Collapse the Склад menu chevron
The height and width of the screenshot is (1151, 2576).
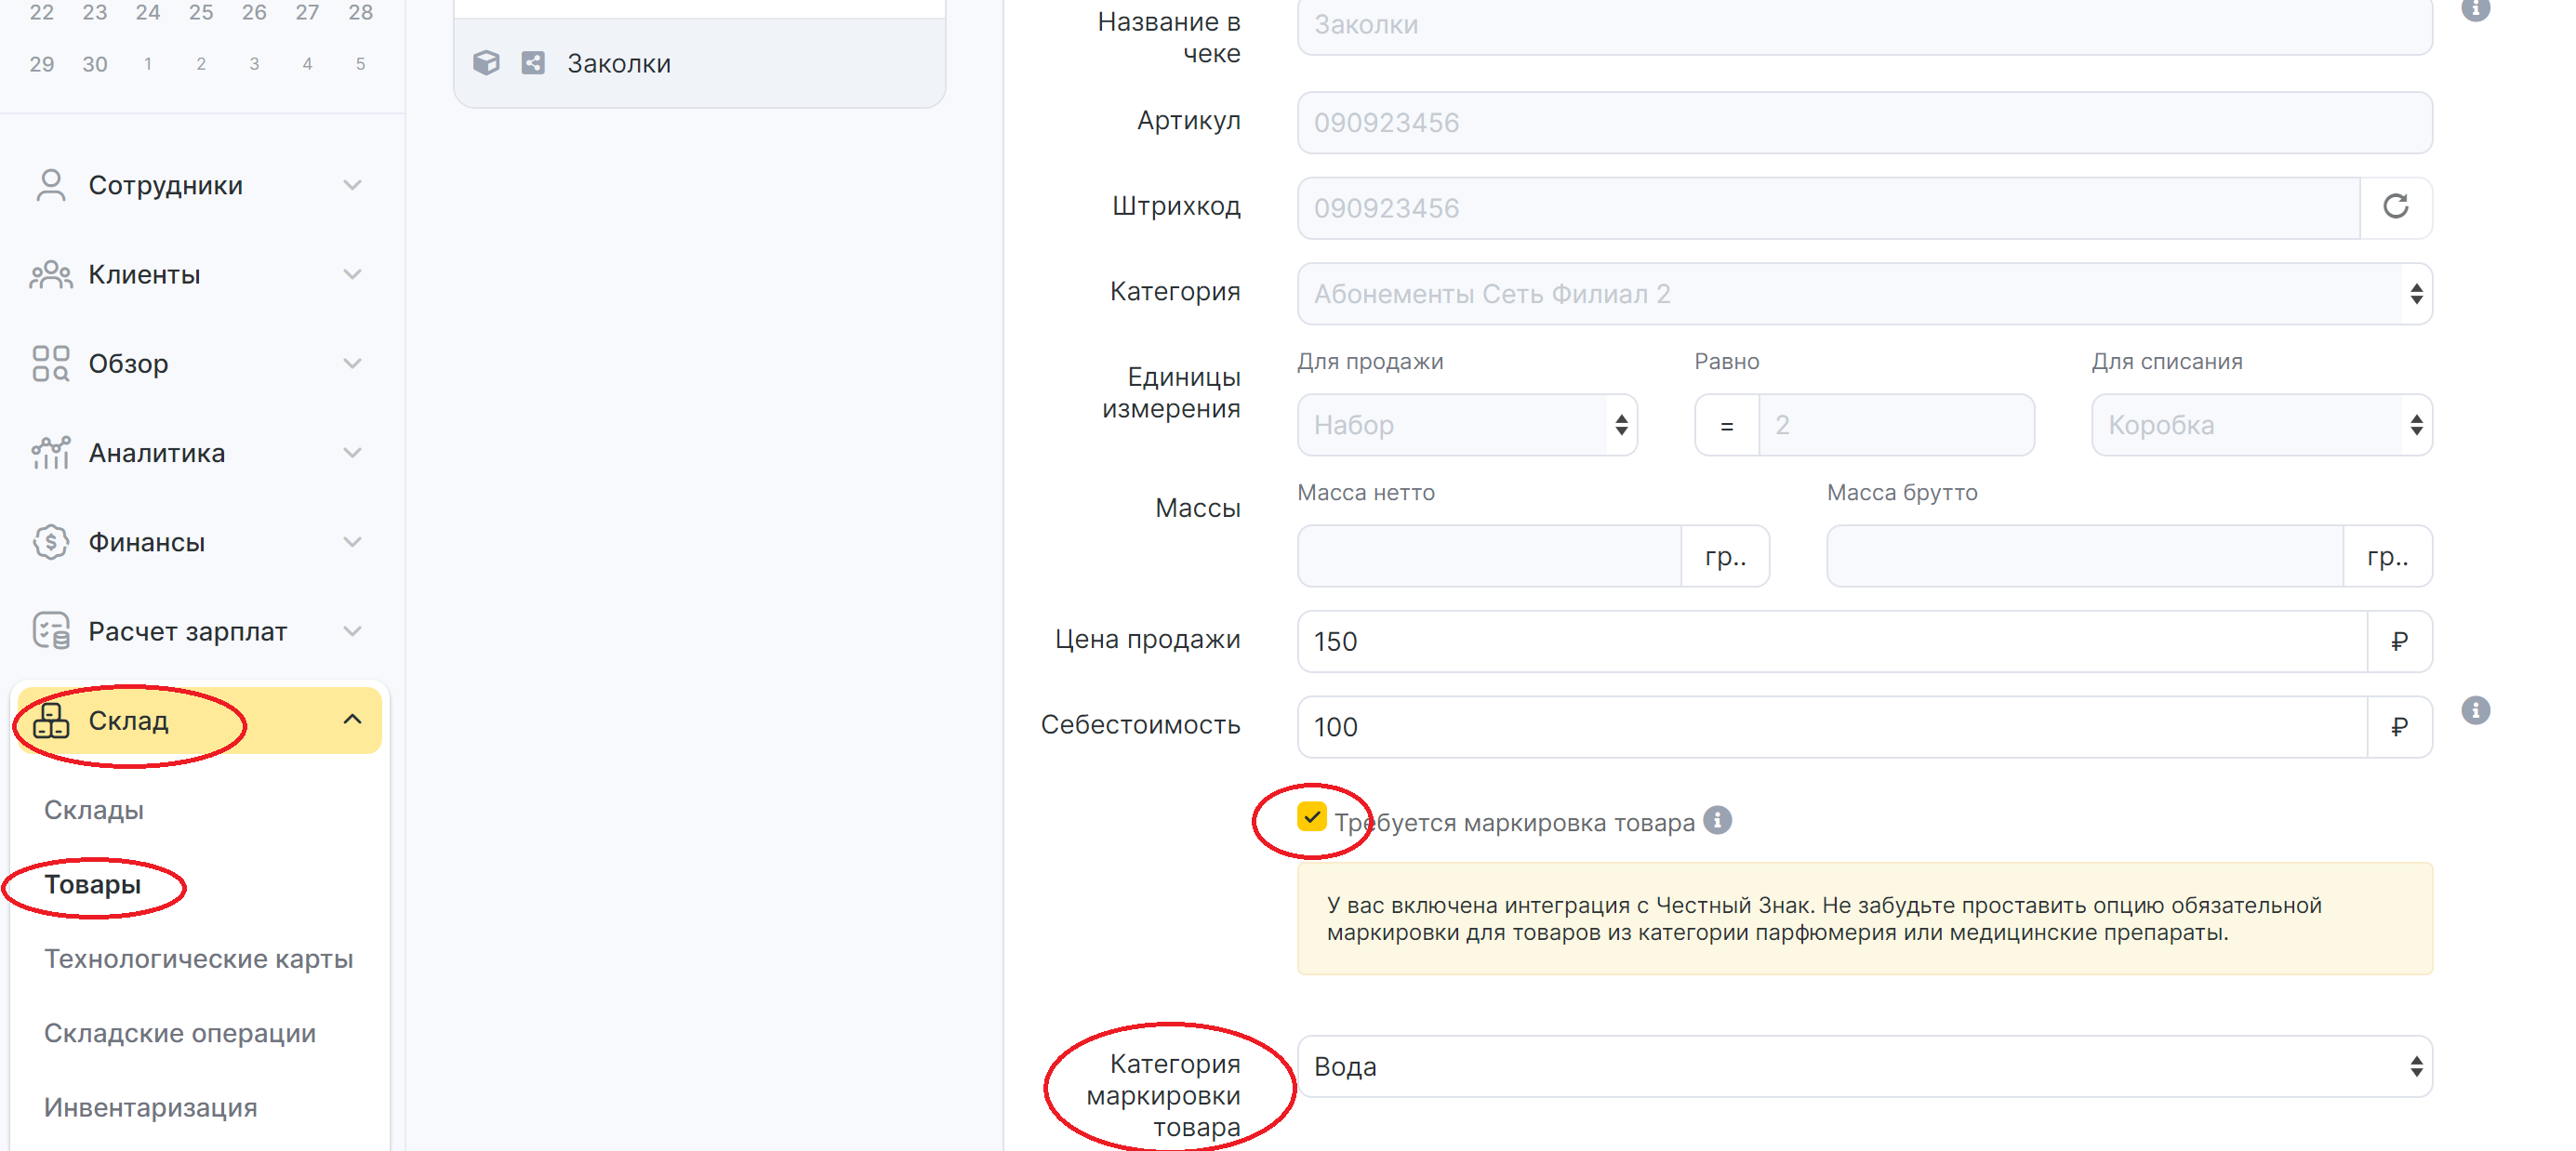click(352, 719)
